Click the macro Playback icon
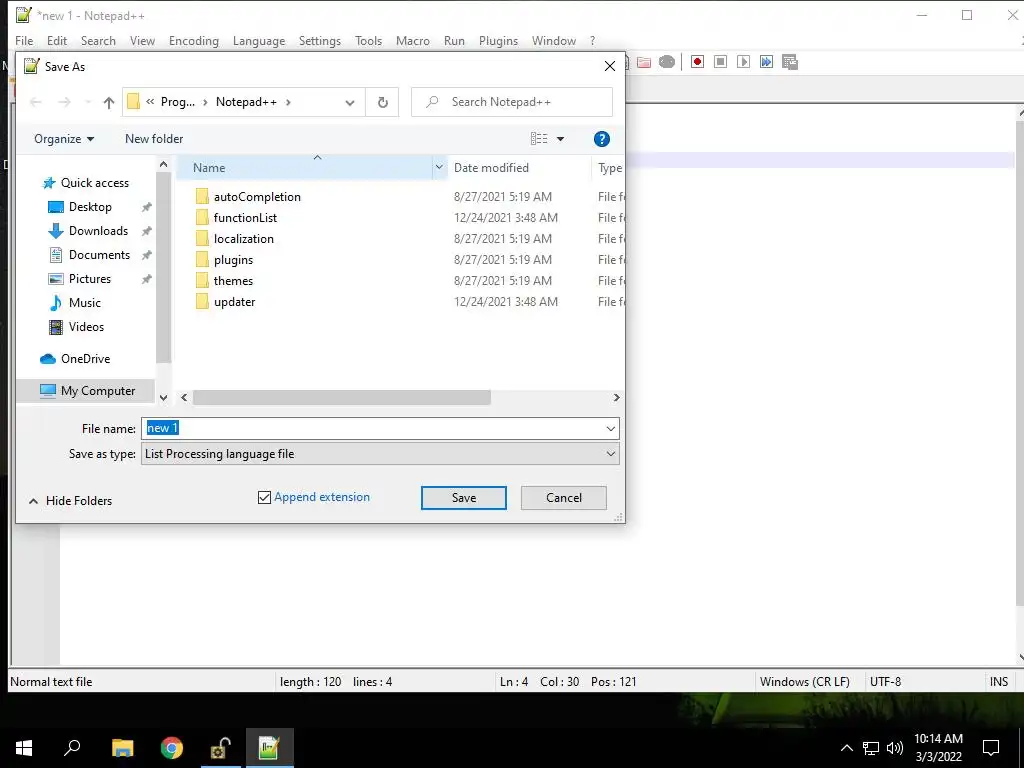The image size is (1024, 768). pyautogui.click(x=743, y=62)
